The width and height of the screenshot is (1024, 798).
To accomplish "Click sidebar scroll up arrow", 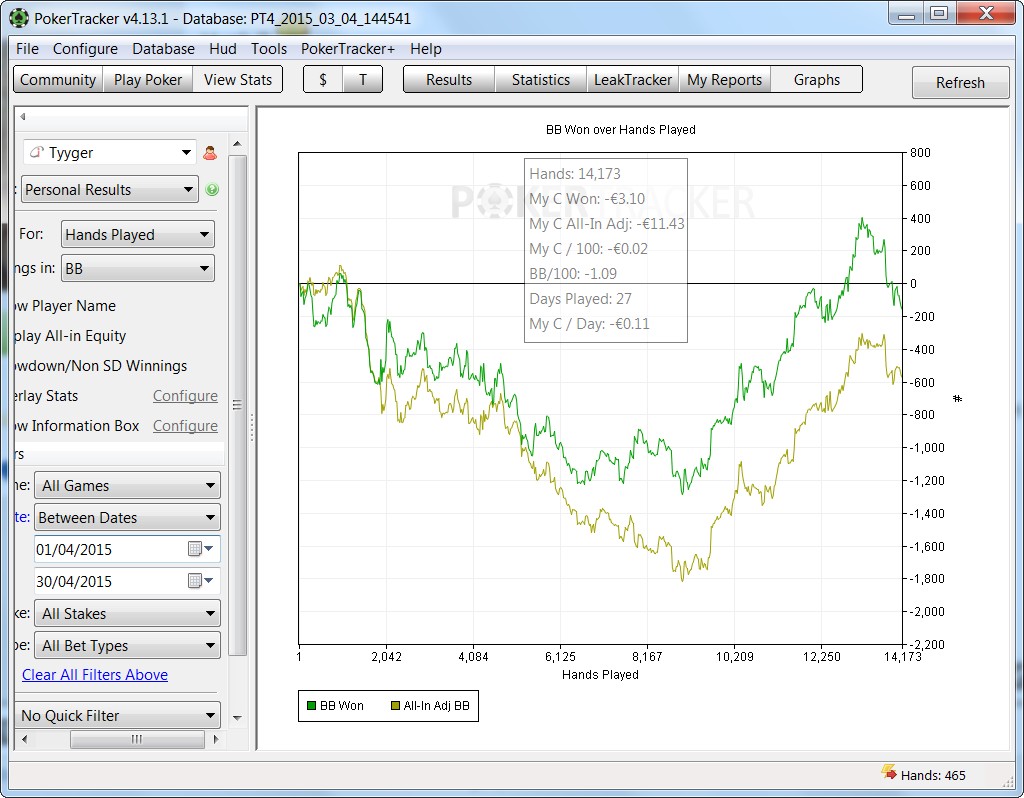I will [x=237, y=144].
